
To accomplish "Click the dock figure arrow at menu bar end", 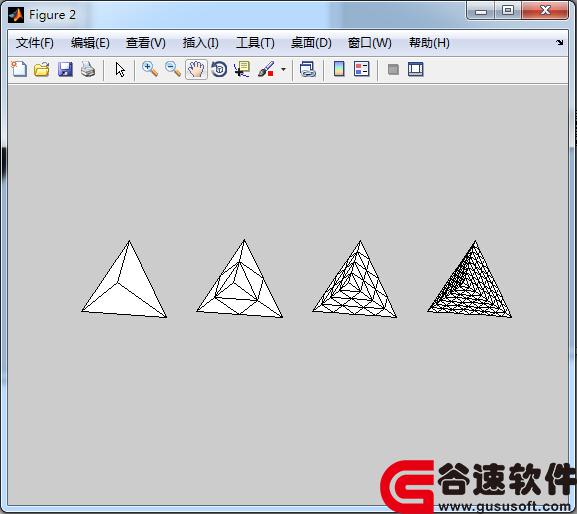I will [x=559, y=43].
